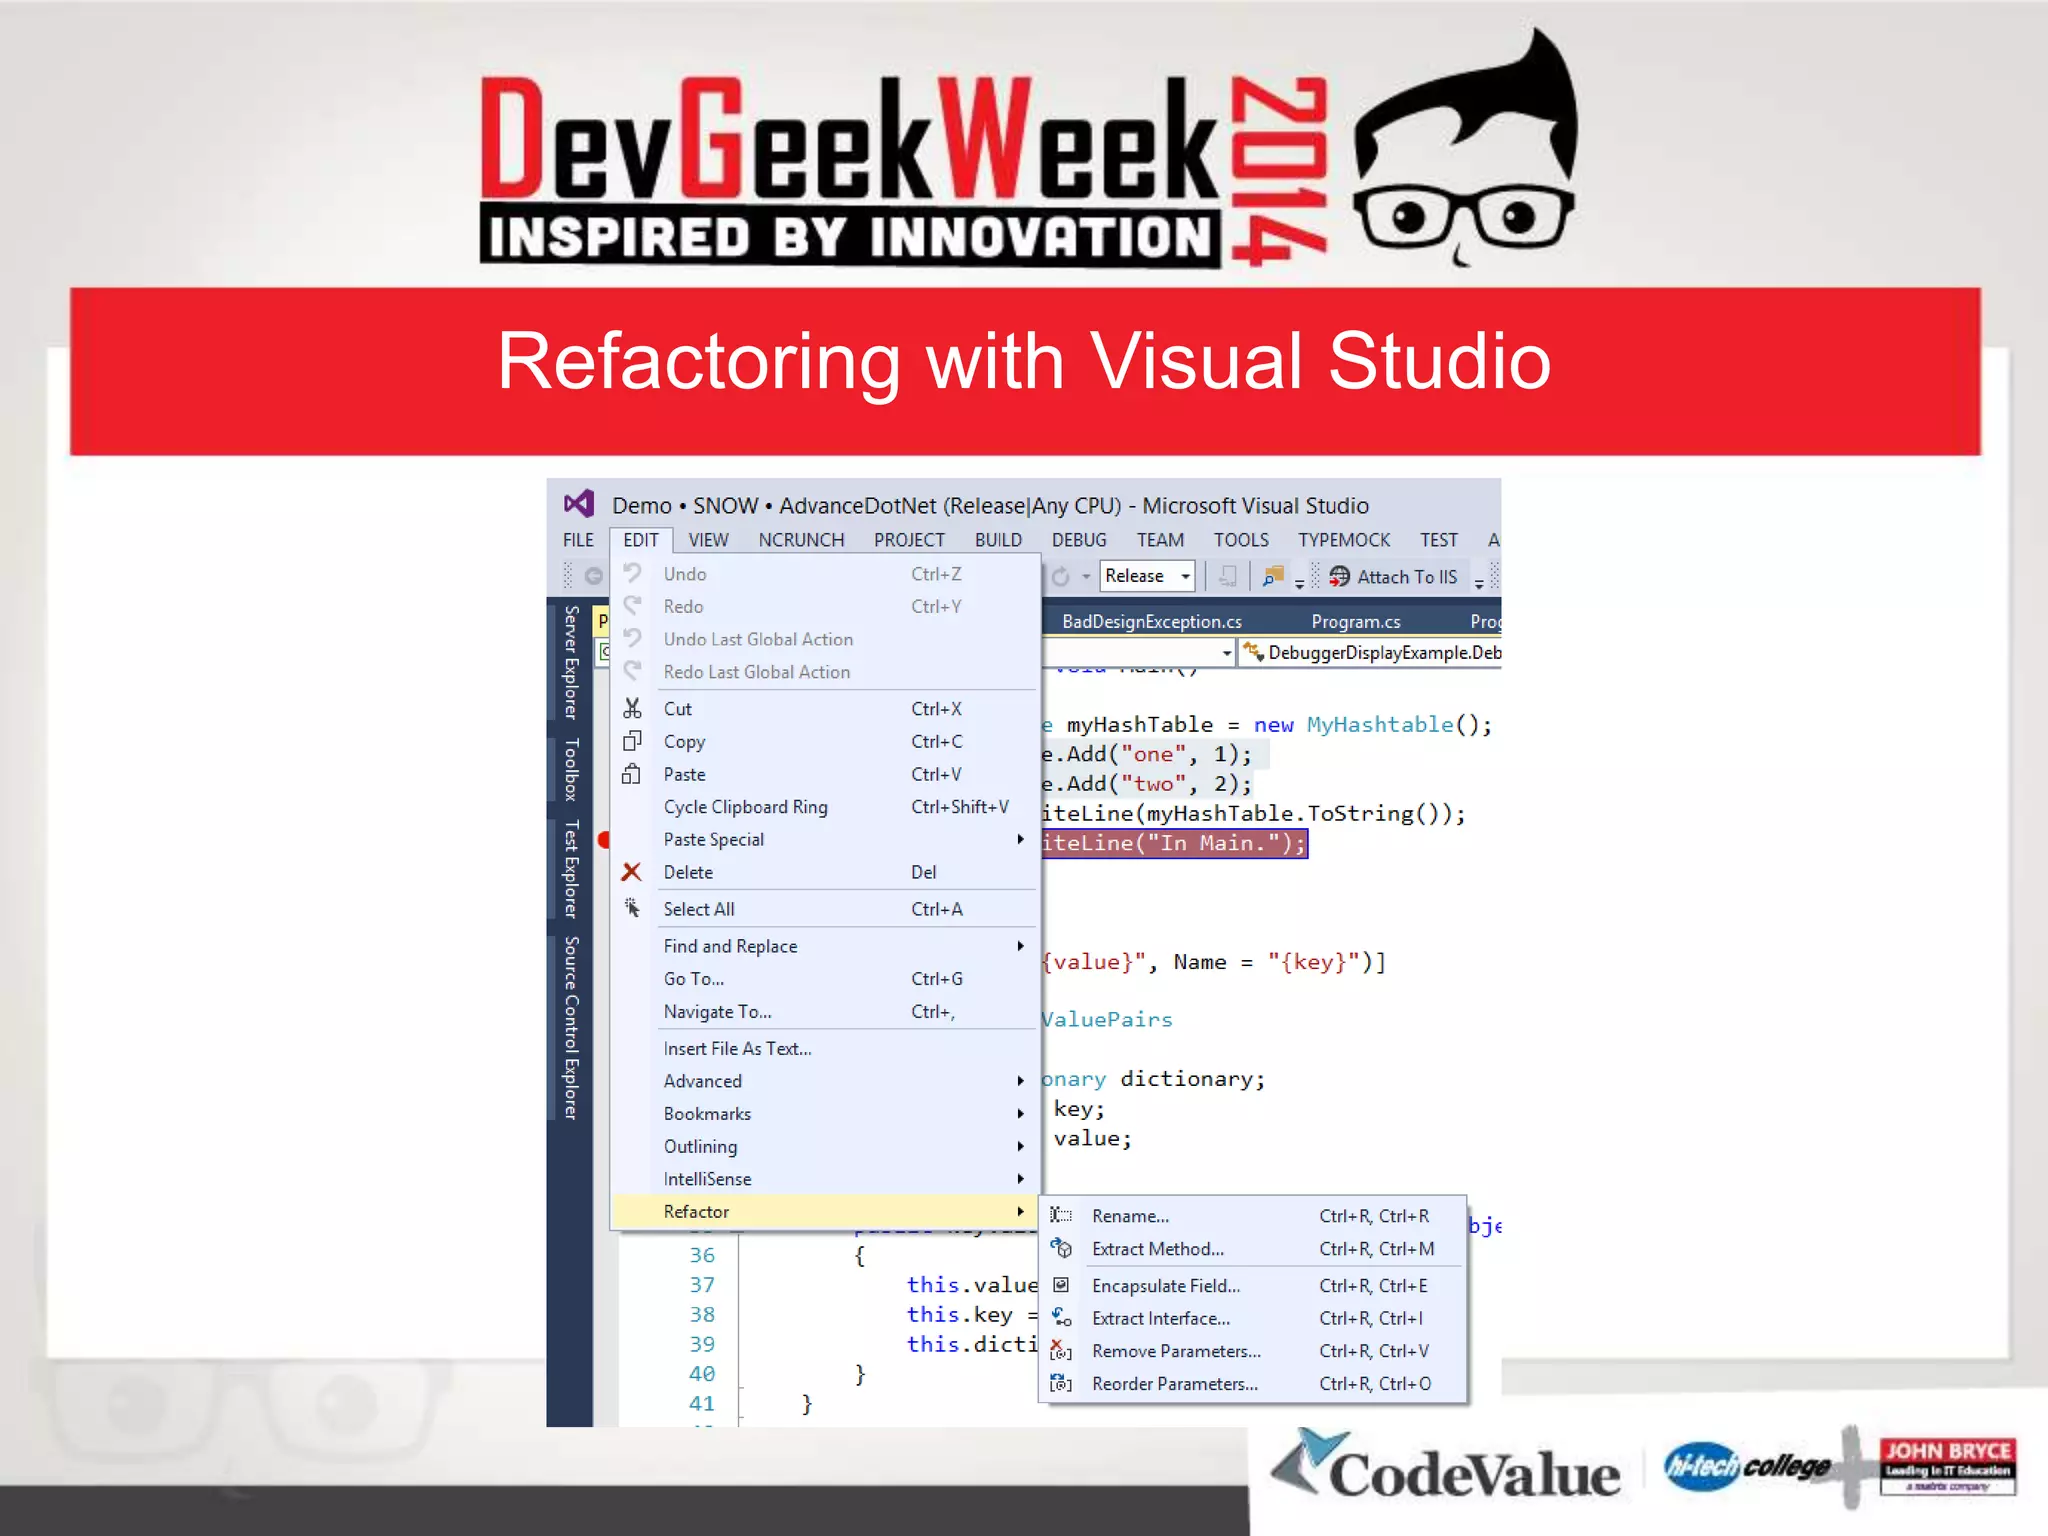Click the Attach To IIS icon
Image resolution: width=2048 pixels, height=1536 pixels.
tap(1339, 577)
